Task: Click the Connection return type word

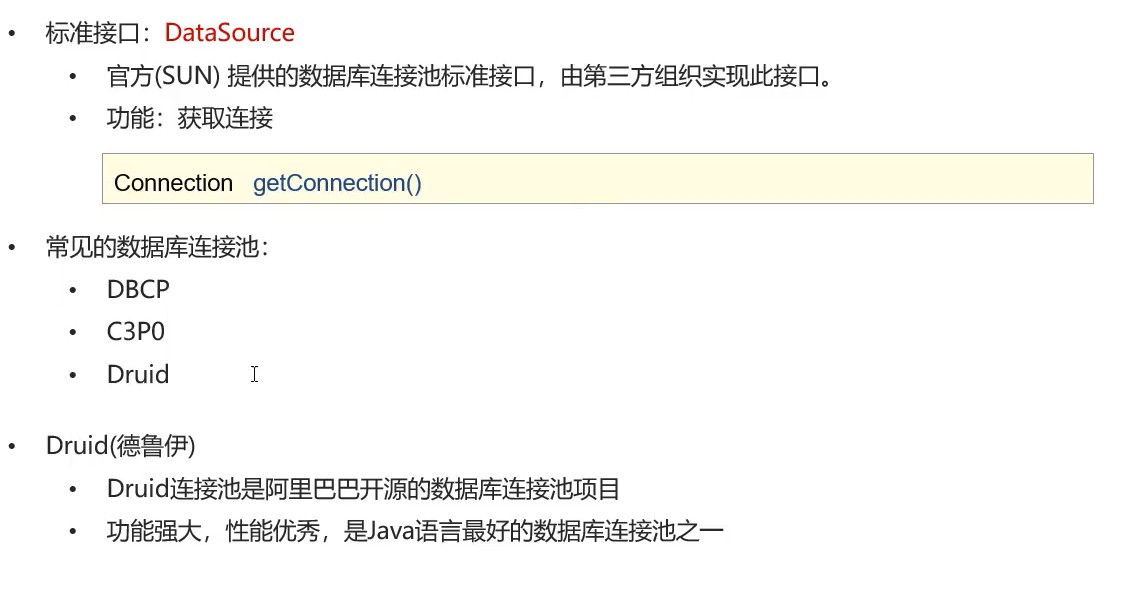Action: pyautogui.click(x=173, y=183)
